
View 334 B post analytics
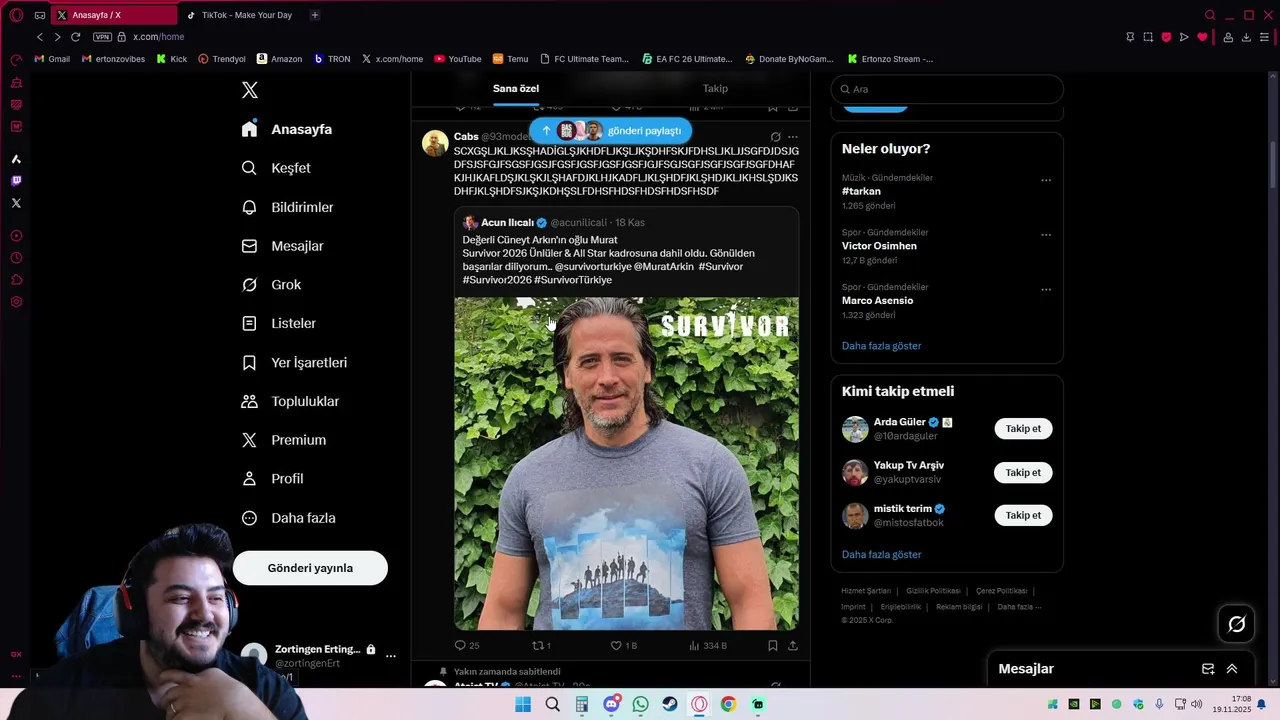tap(708, 646)
